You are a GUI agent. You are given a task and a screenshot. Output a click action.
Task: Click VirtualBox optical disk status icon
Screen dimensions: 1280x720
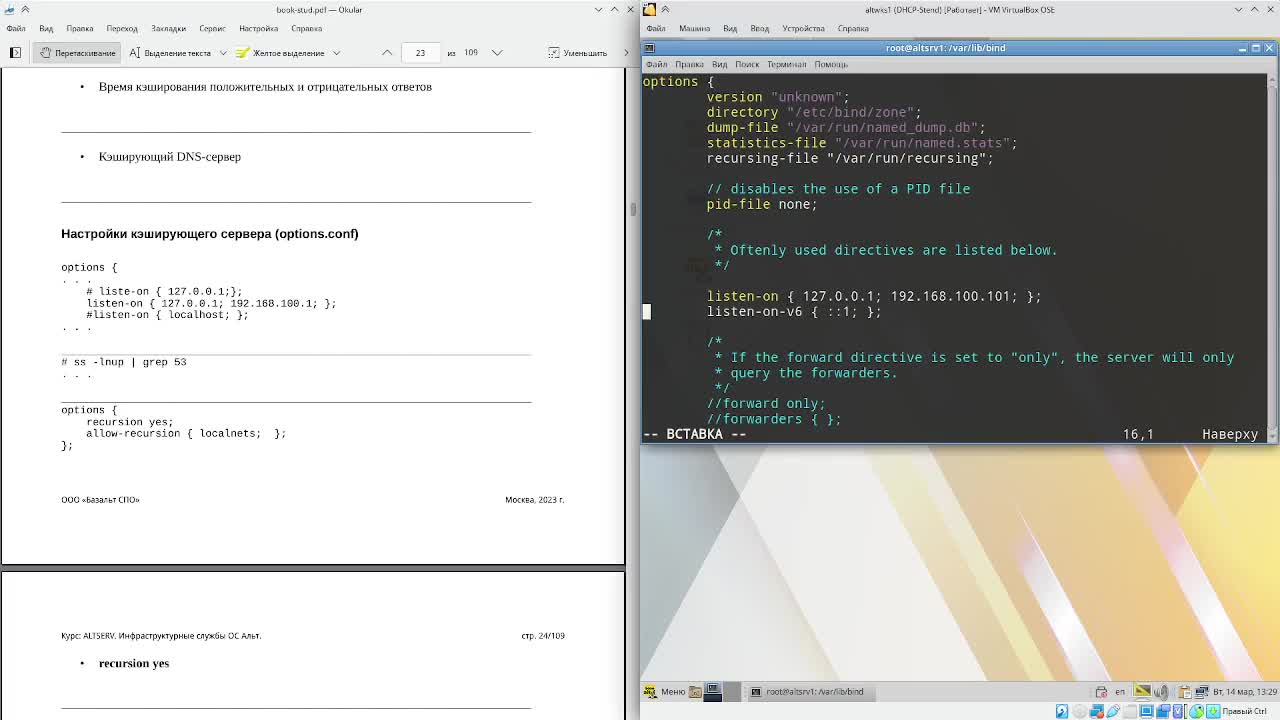[x=1079, y=711]
